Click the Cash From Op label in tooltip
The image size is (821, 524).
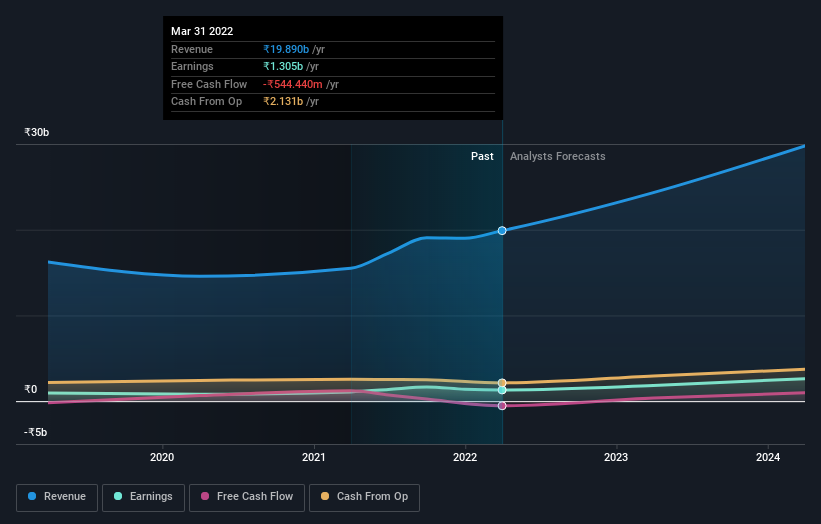[206, 102]
